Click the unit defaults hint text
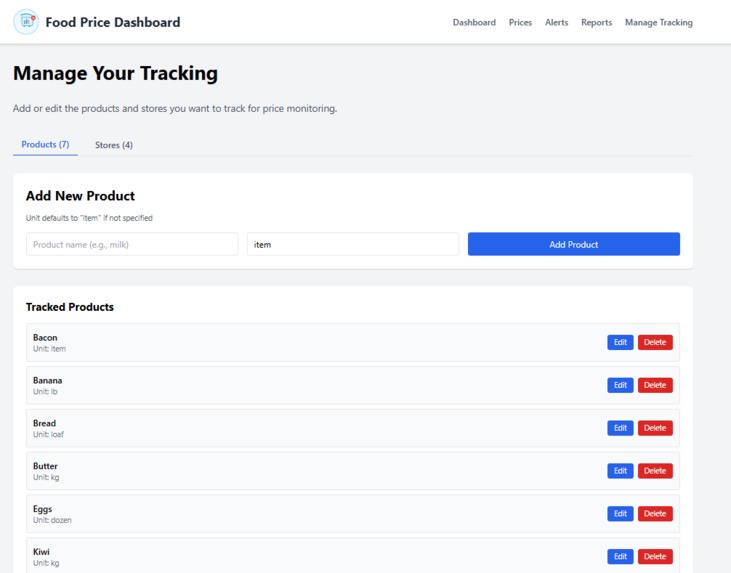 (x=89, y=218)
